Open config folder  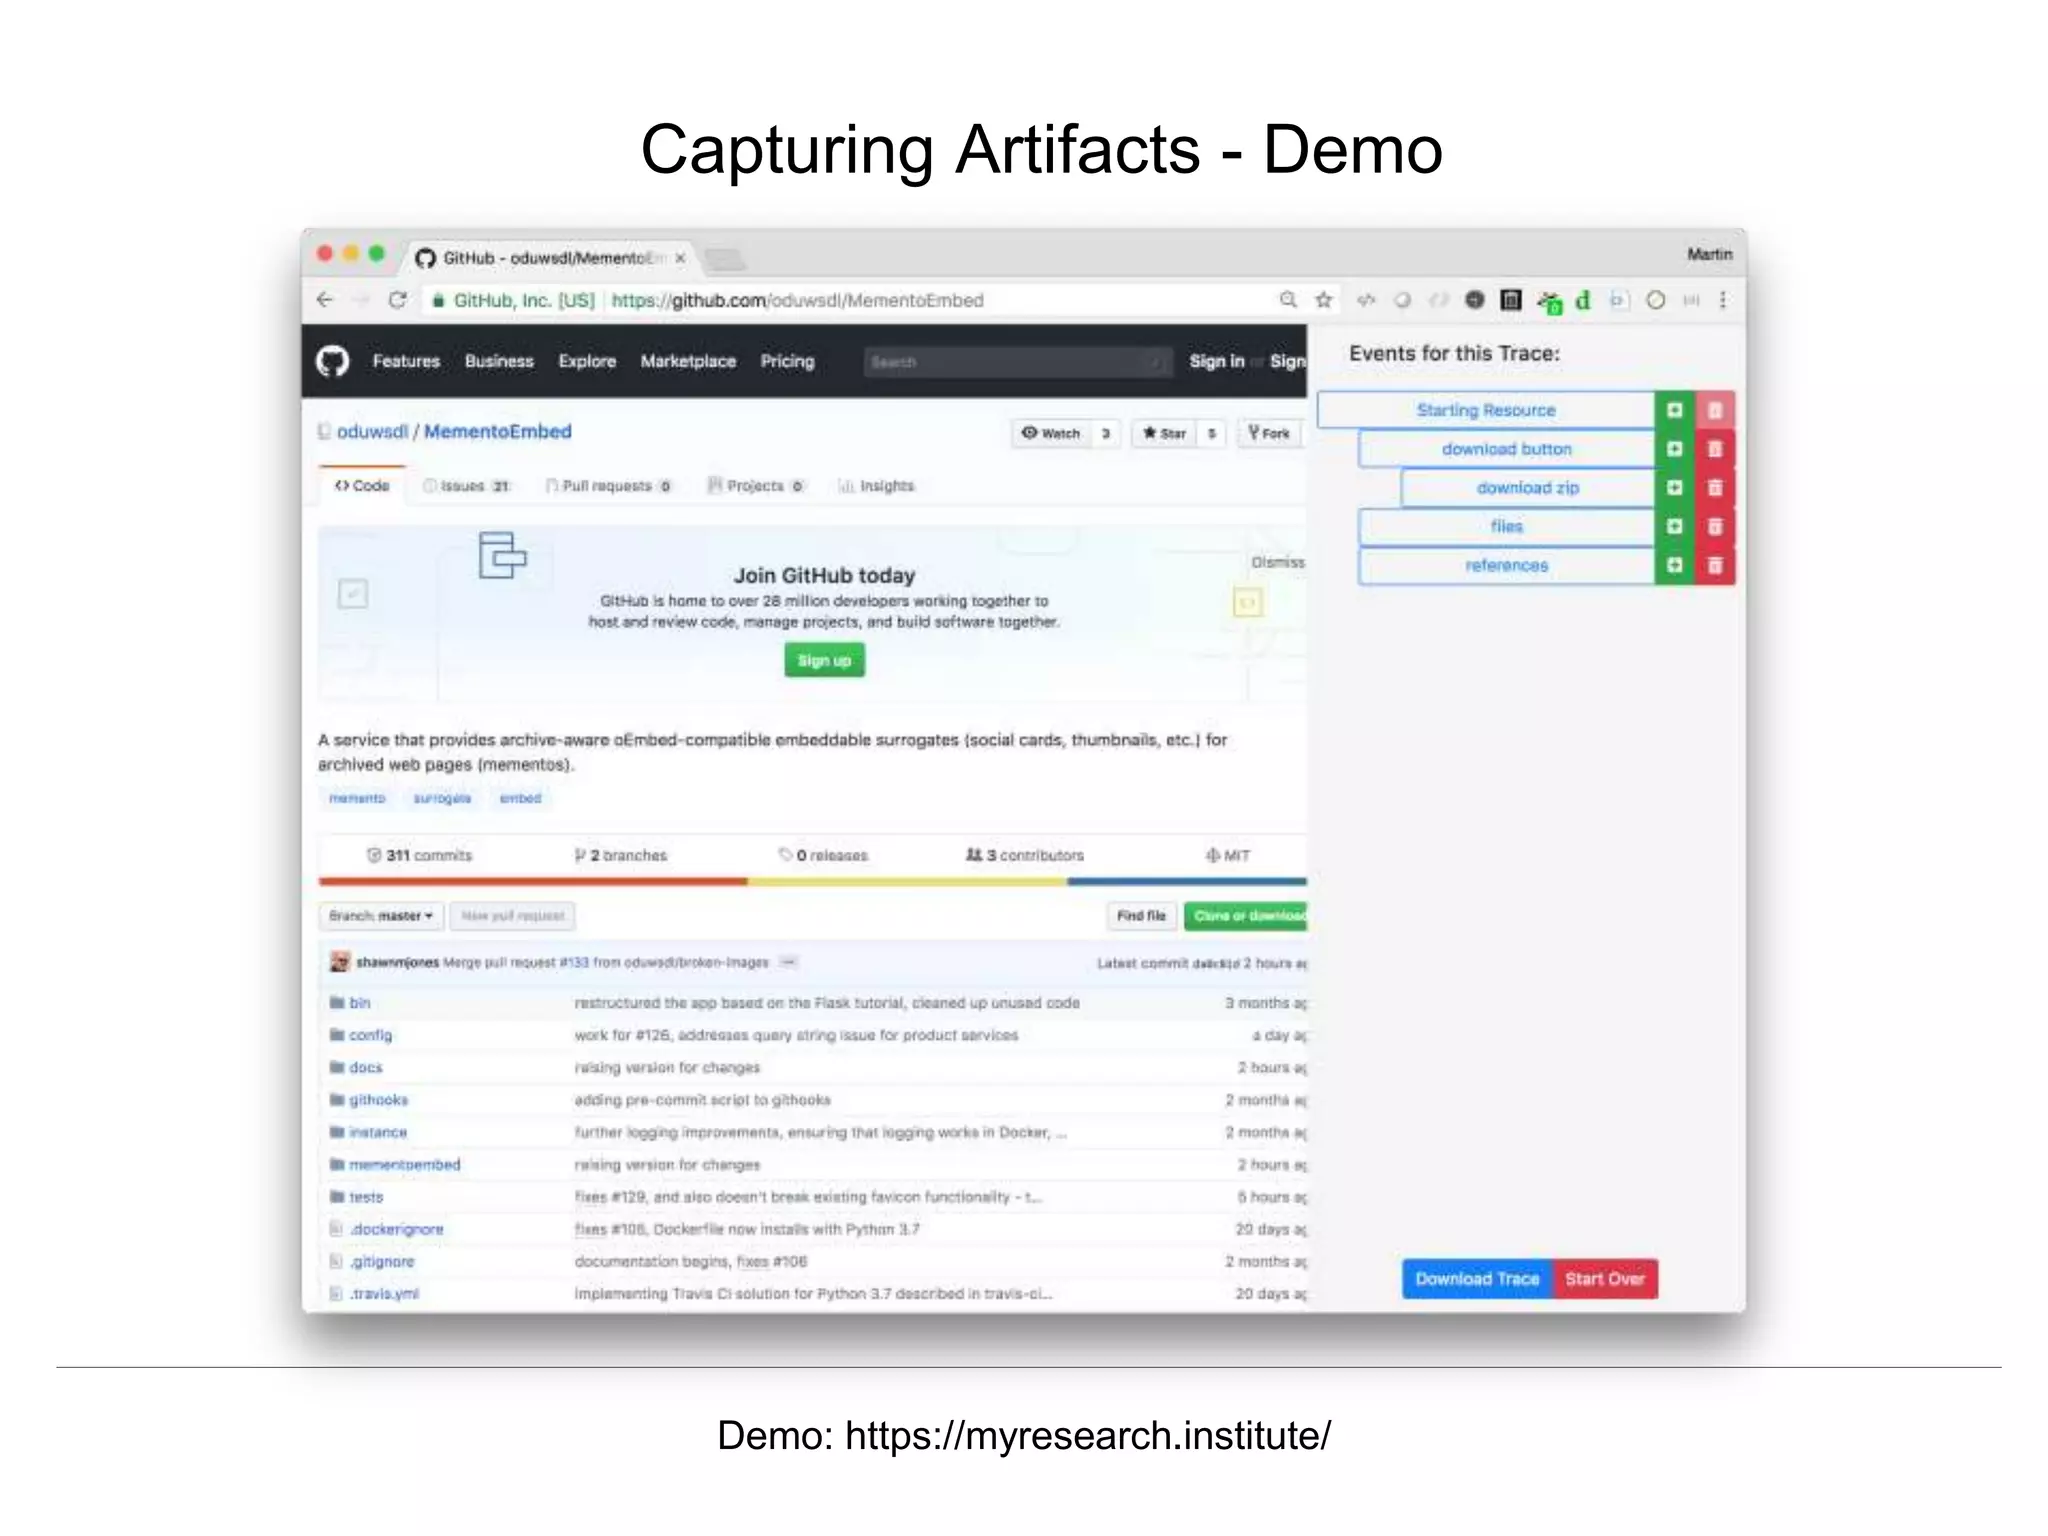click(x=370, y=1035)
